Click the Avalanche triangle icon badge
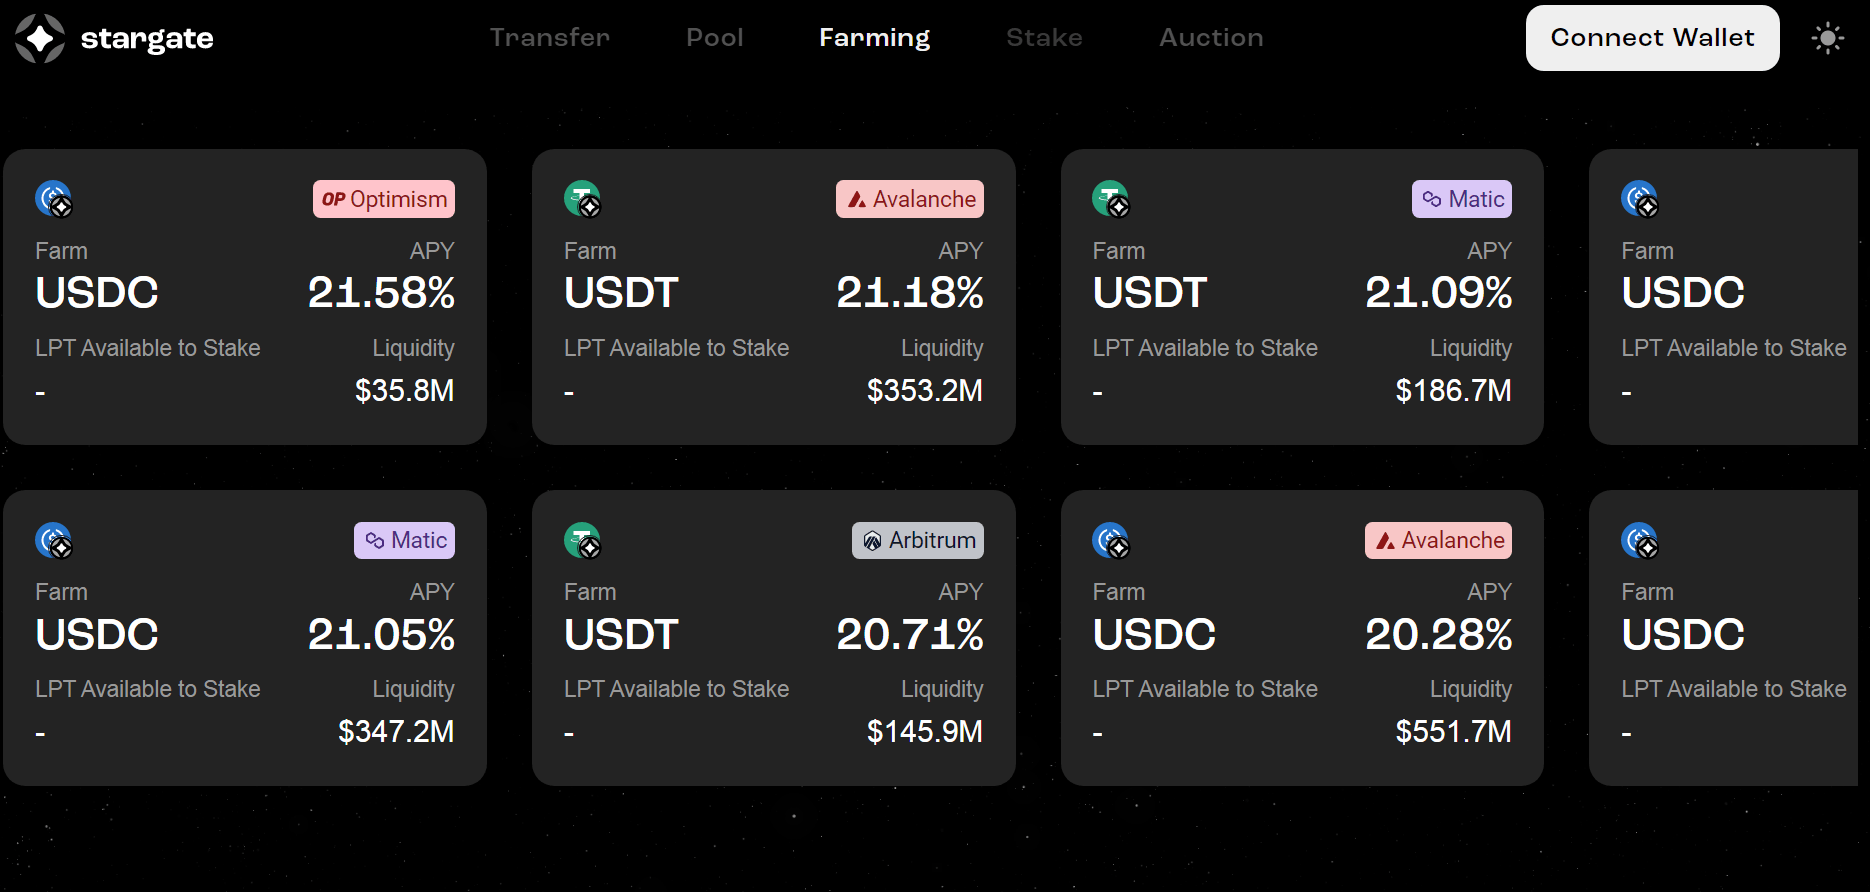 coord(857,199)
